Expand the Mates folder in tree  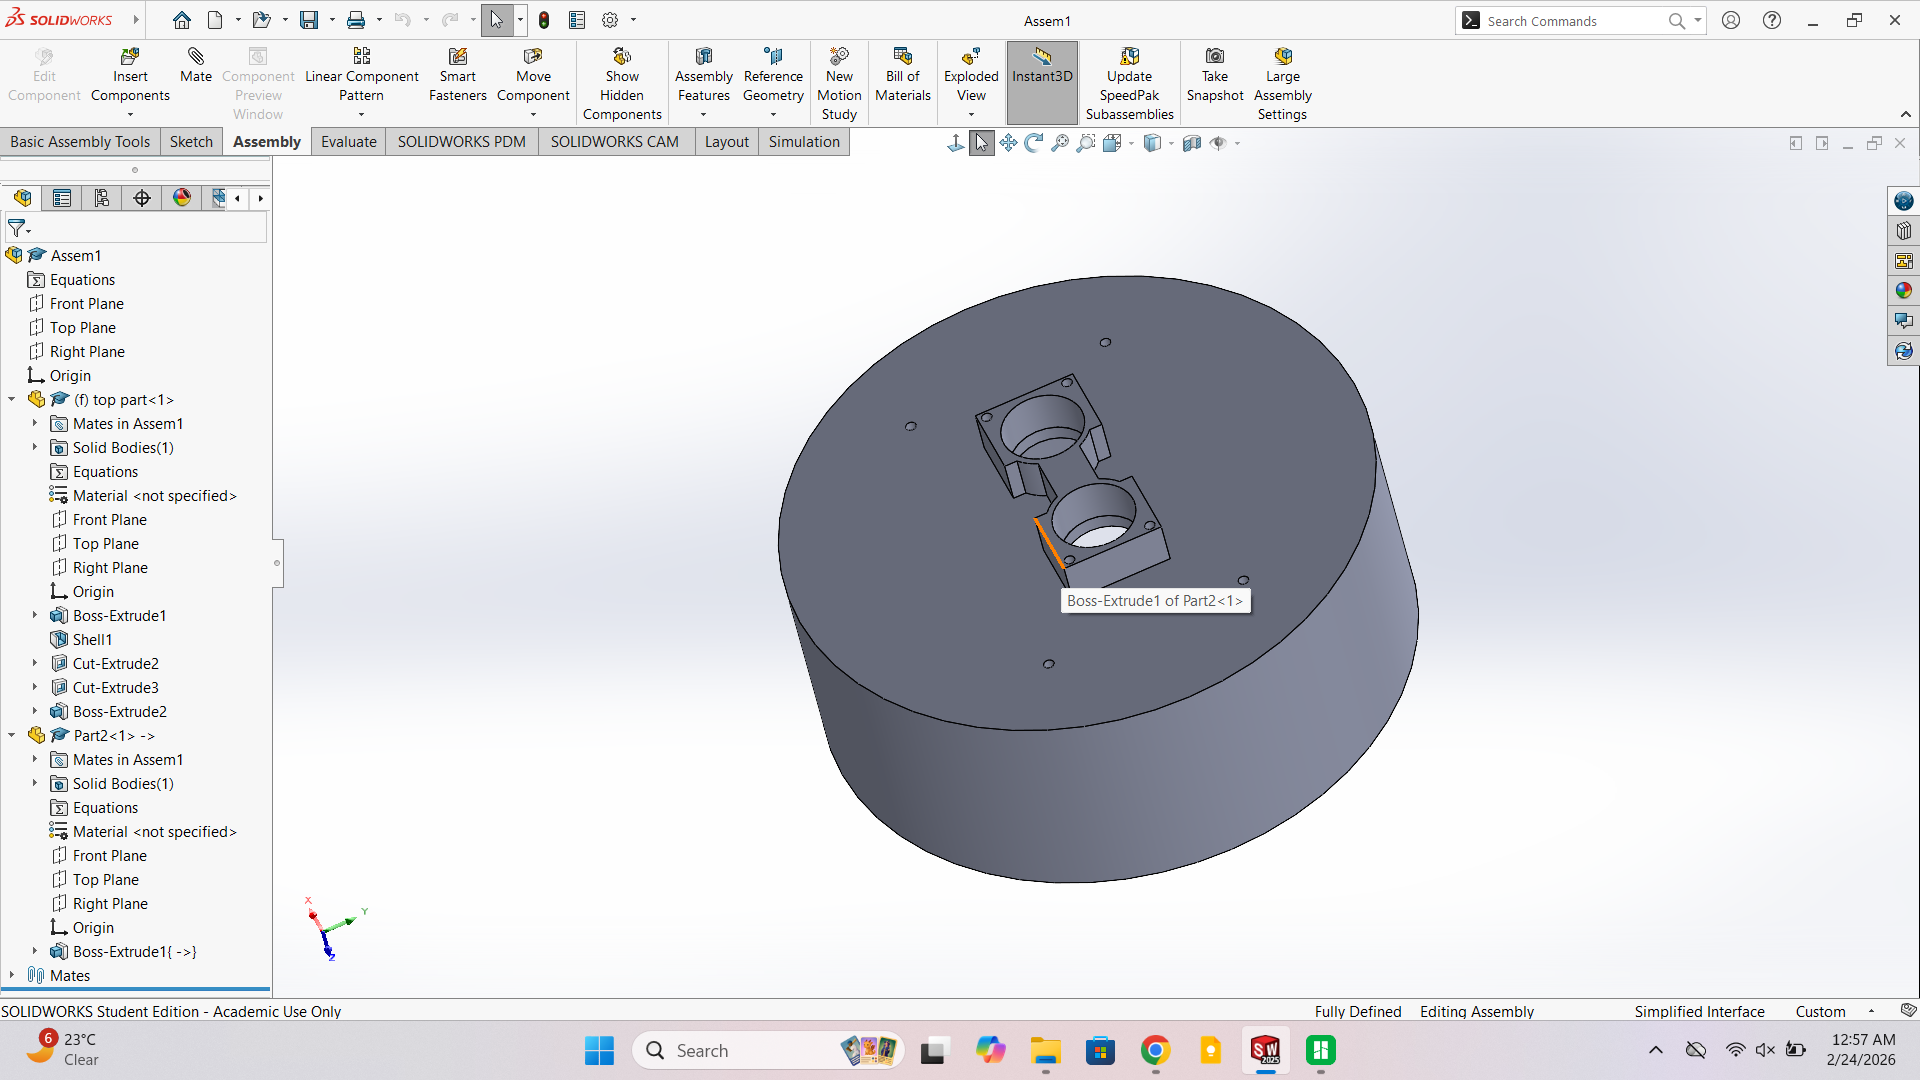(12, 976)
